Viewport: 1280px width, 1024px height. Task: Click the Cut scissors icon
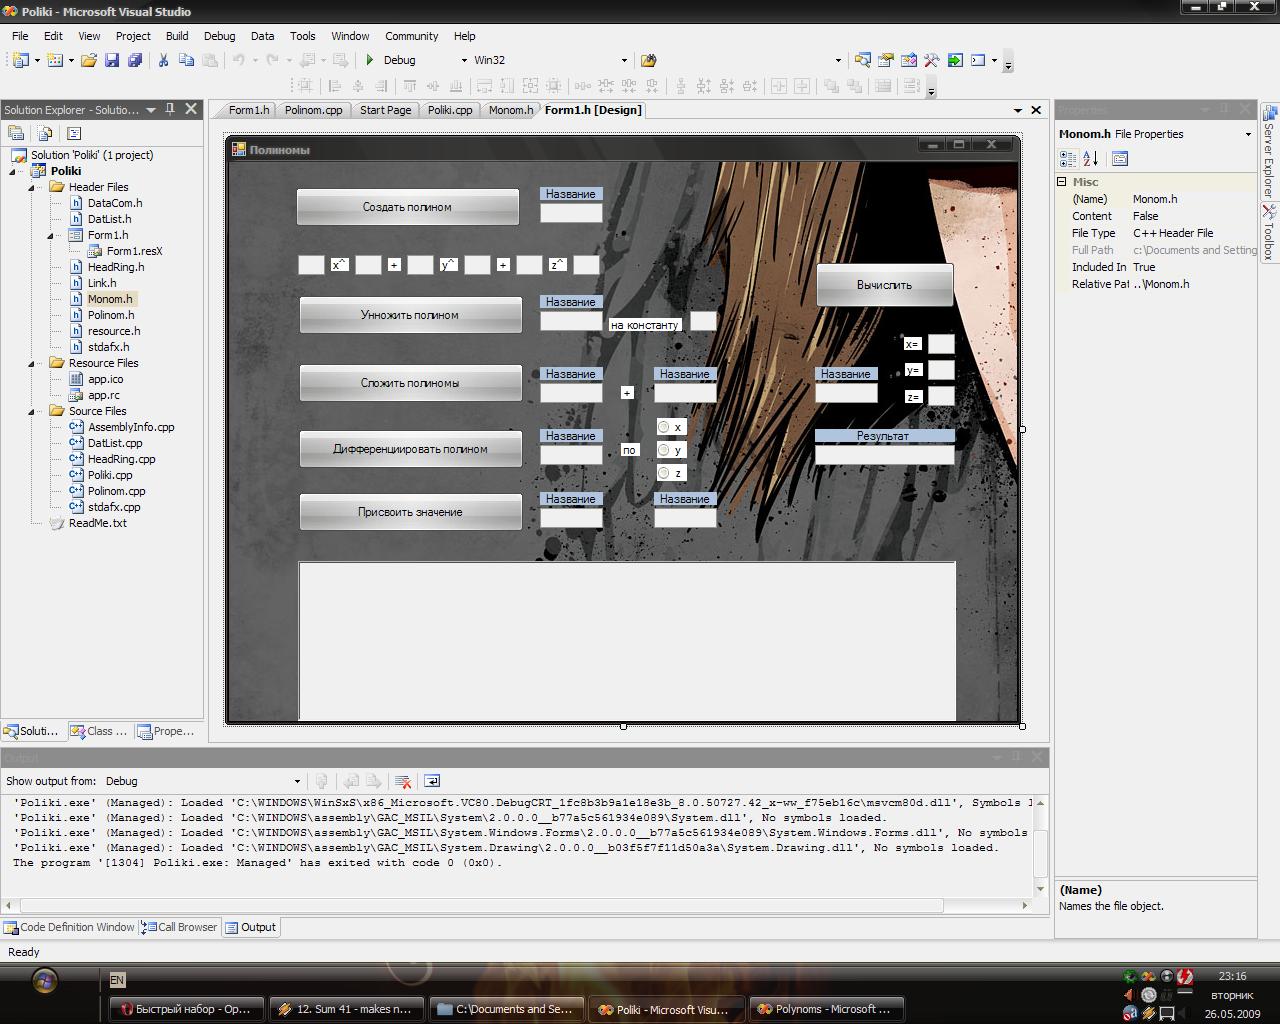[163, 60]
